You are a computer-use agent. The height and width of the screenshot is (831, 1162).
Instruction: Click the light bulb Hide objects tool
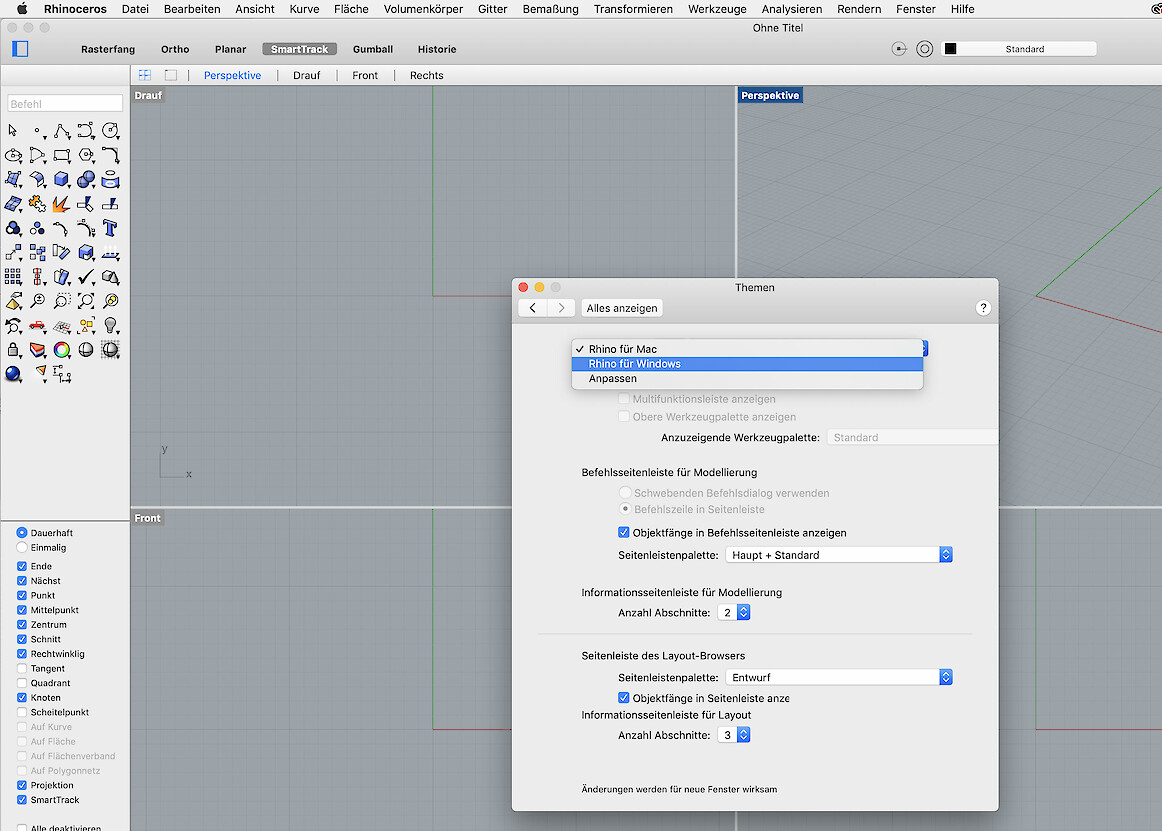pos(110,325)
